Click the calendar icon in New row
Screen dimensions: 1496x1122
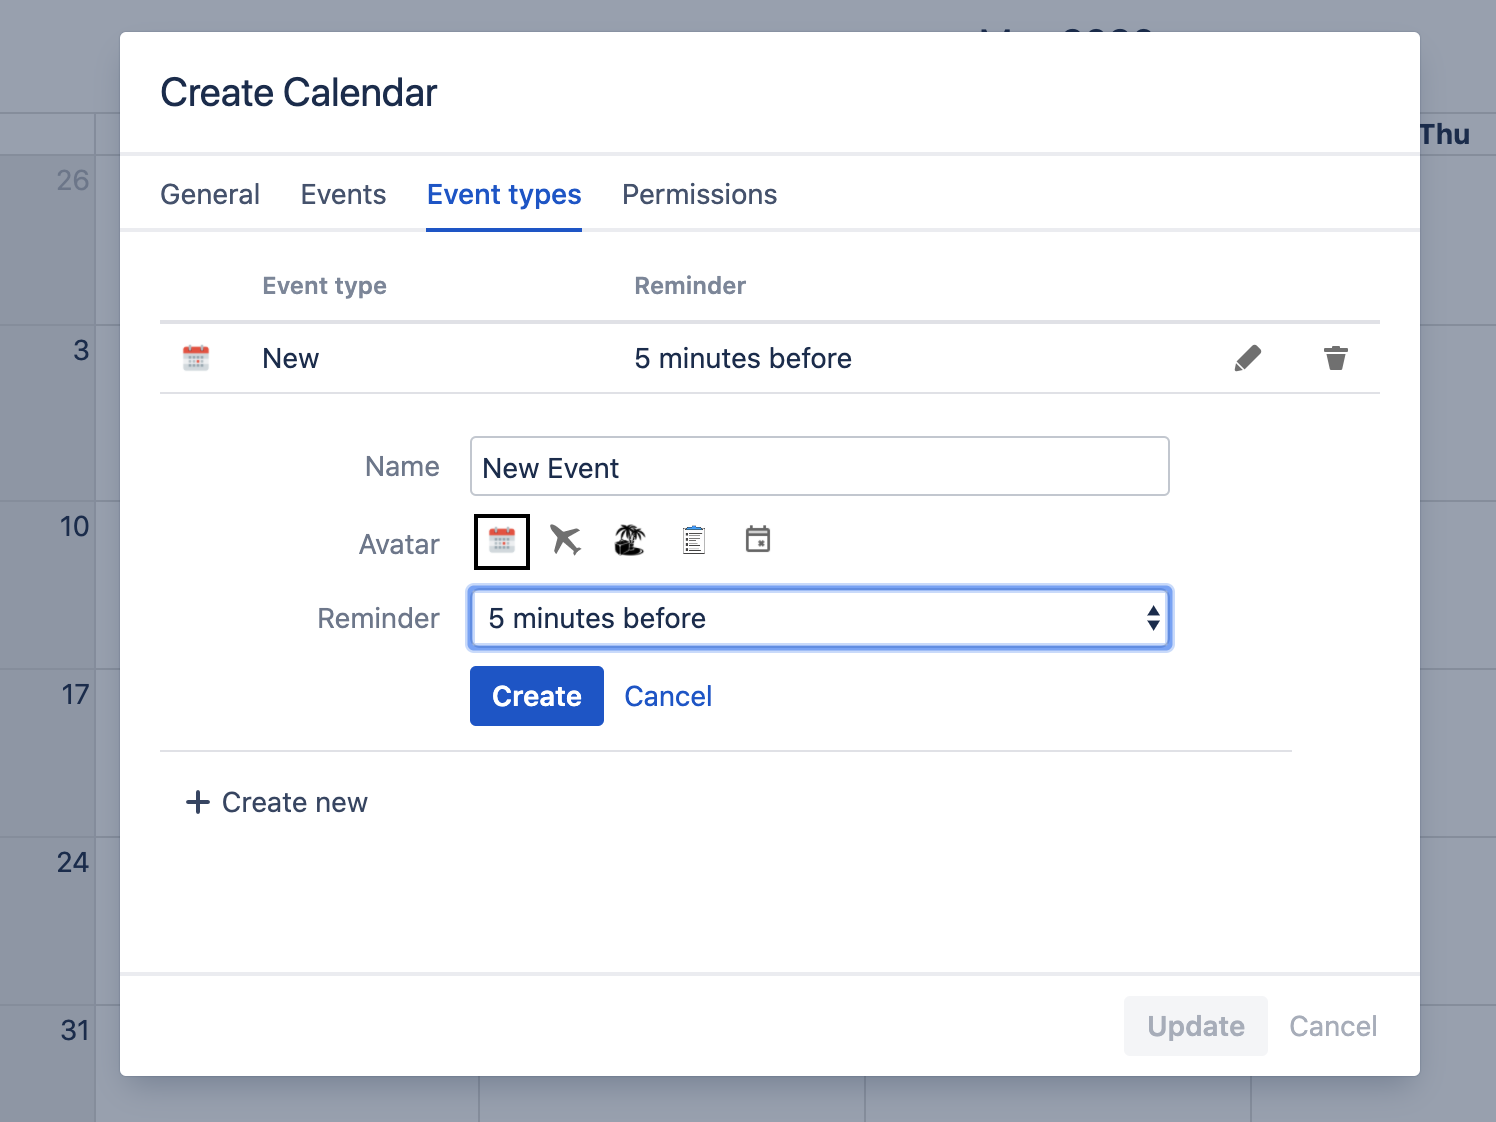[x=196, y=358]
